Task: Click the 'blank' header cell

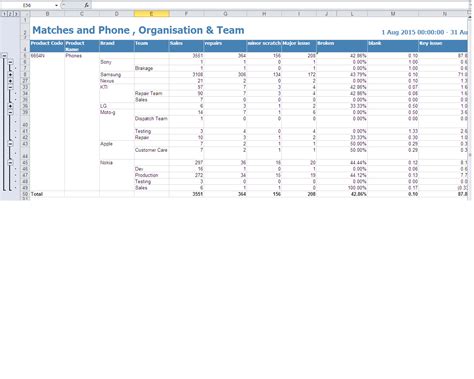Action: (393, 46)
